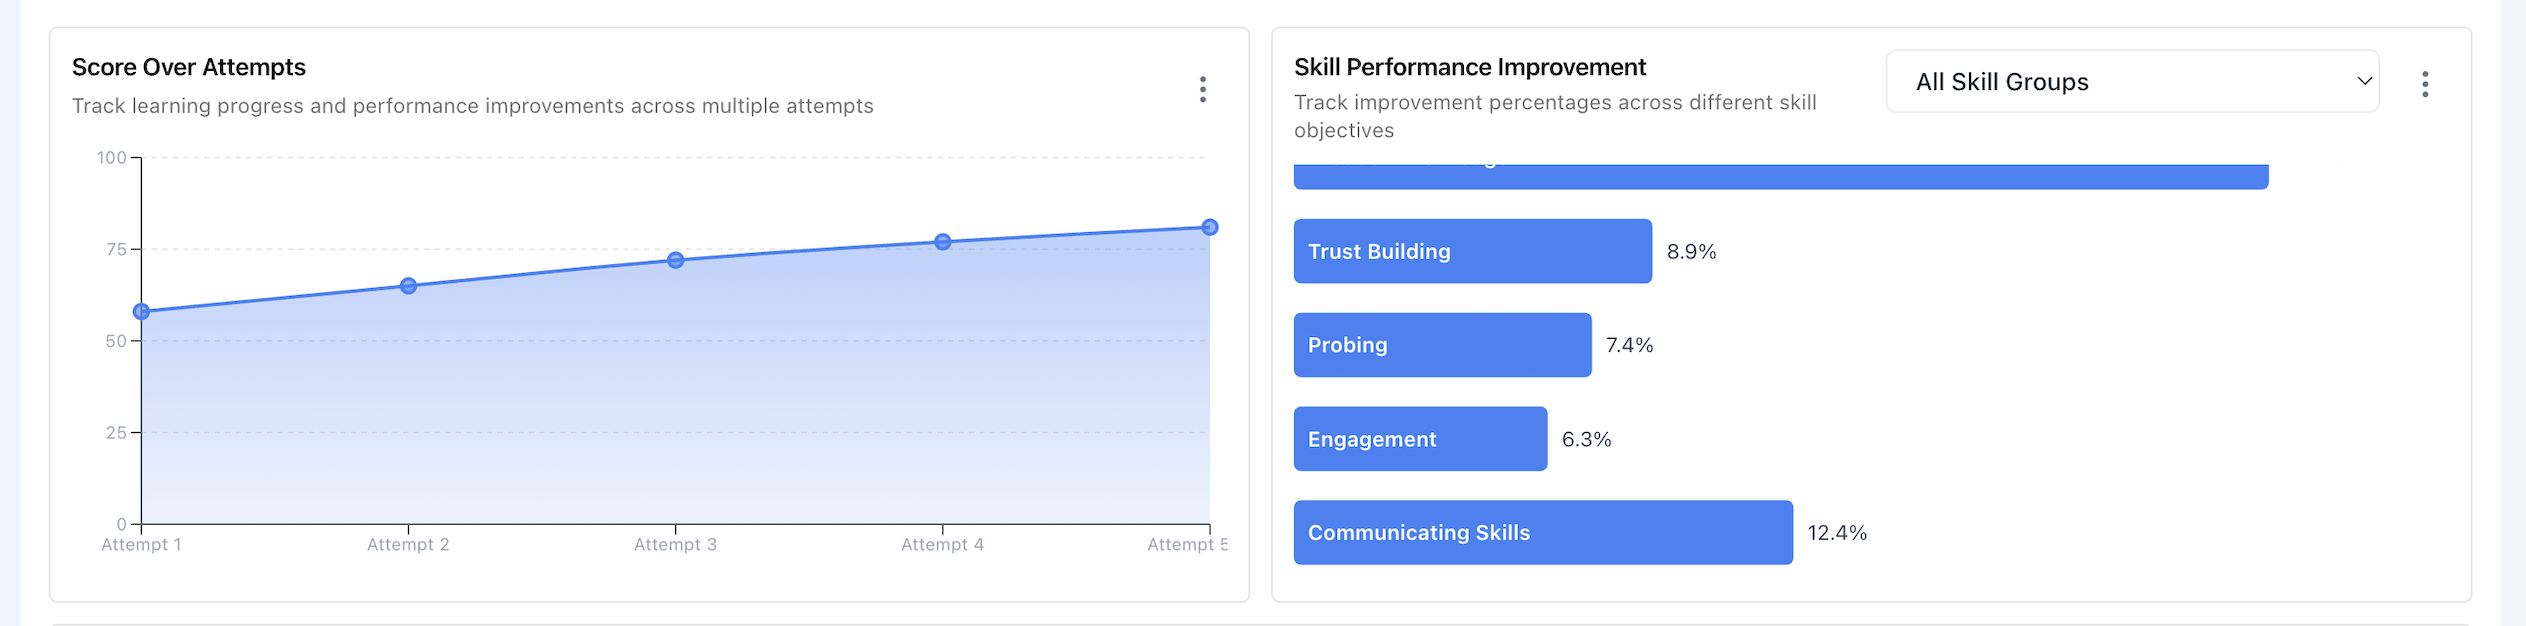The width and height of the screenshot is (2526, 626).
Task: Select the Trust Building bar
Action: click(1472, 251)
